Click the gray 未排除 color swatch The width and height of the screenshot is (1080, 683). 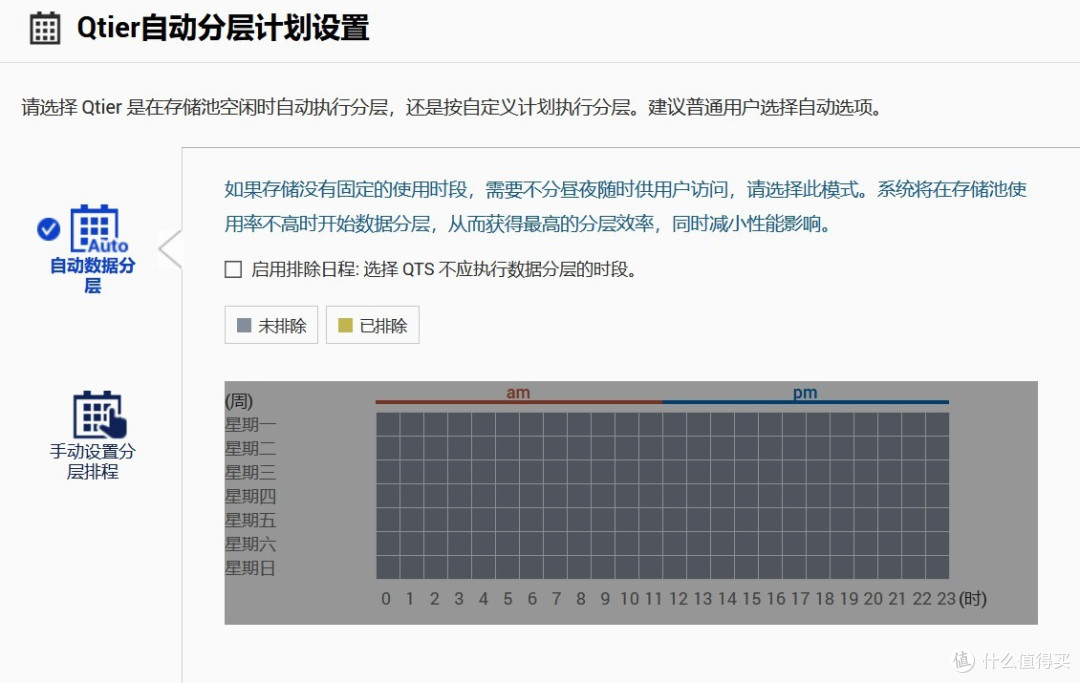[x=244, y=325]
